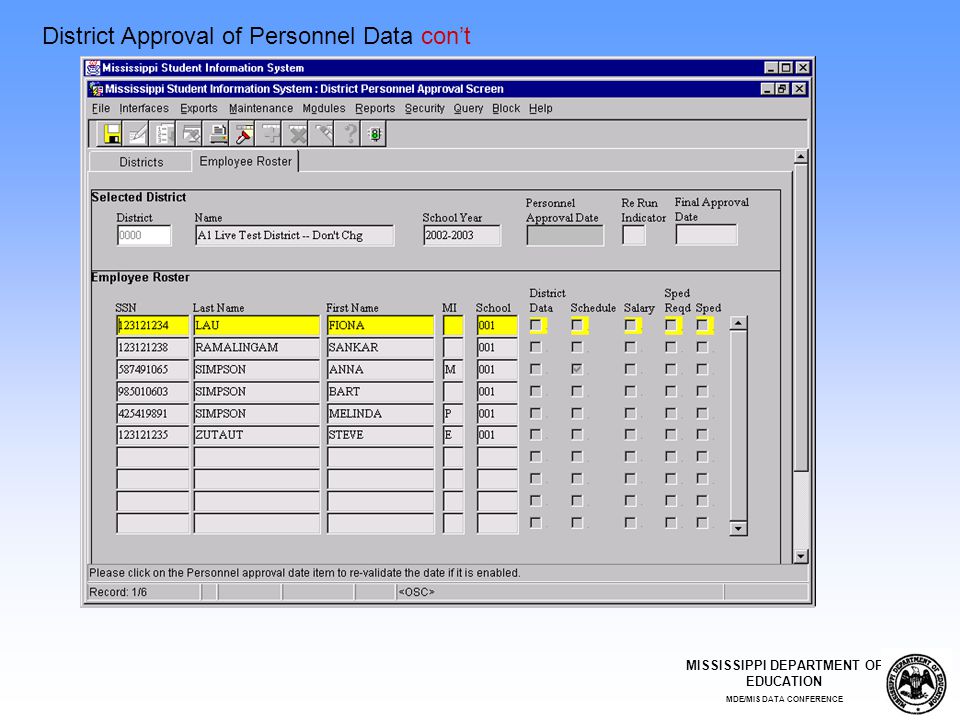The width and height of the screenshot is (960, 720).
Task: Click roster scrollbar up arrow
Action: [738, 323]
